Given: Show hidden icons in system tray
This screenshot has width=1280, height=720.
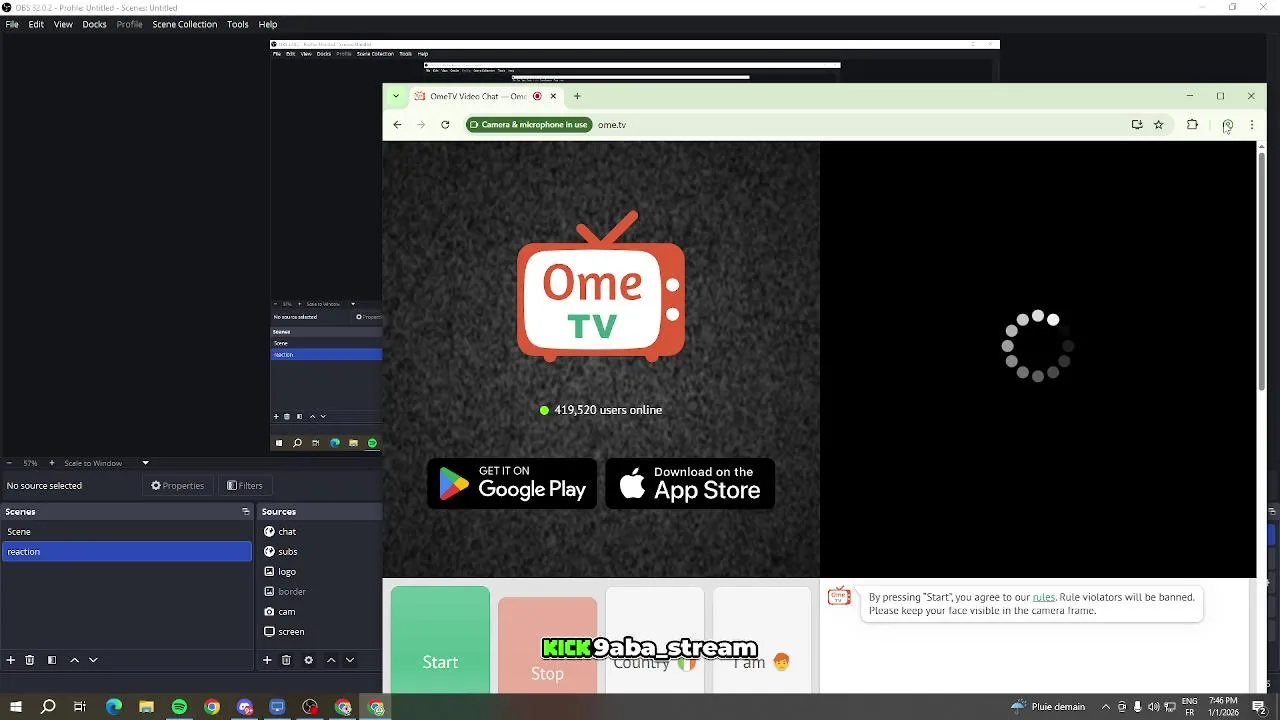Looking at the screenshot, I should (1105, 707).
